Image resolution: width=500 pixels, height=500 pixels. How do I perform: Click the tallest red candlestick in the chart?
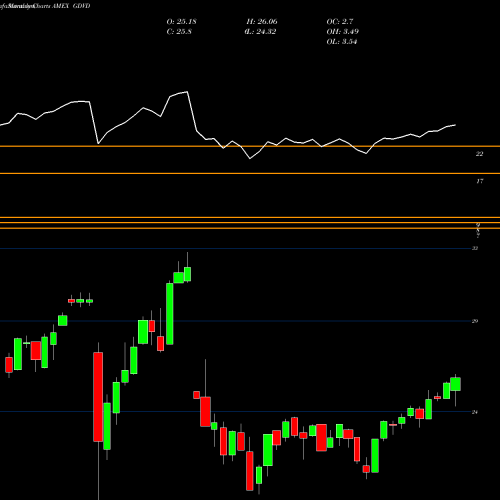(98, 397)
